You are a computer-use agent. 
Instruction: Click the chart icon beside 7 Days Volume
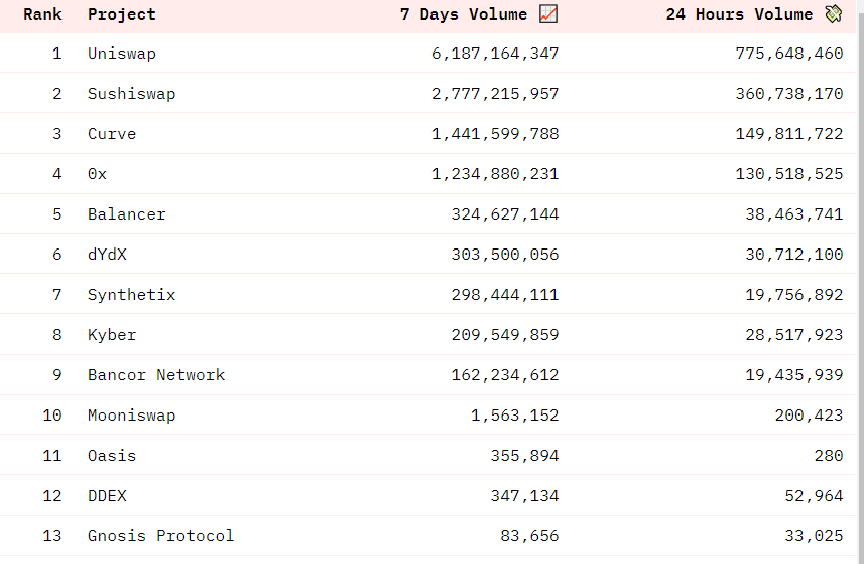pos(548,14)
